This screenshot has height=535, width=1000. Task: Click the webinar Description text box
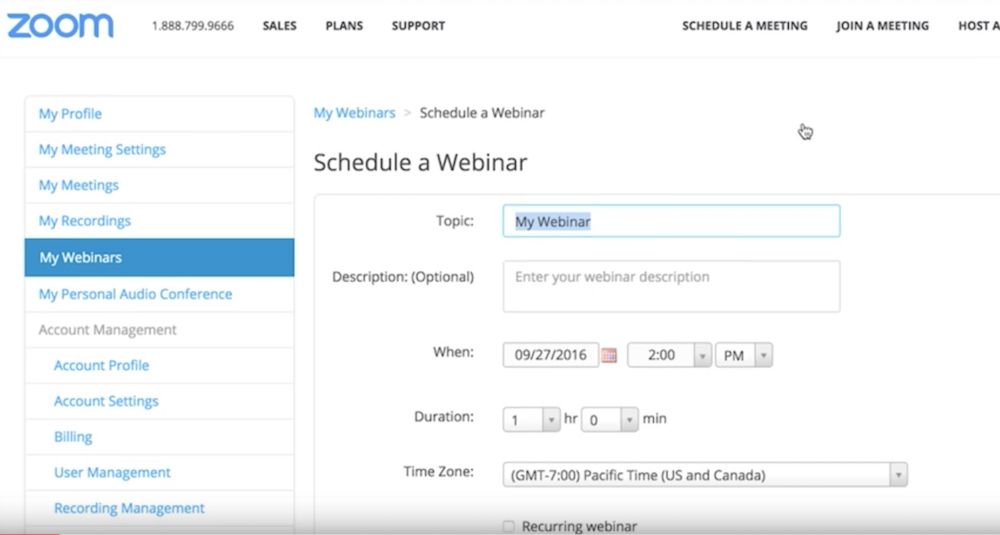coord(670,286)
